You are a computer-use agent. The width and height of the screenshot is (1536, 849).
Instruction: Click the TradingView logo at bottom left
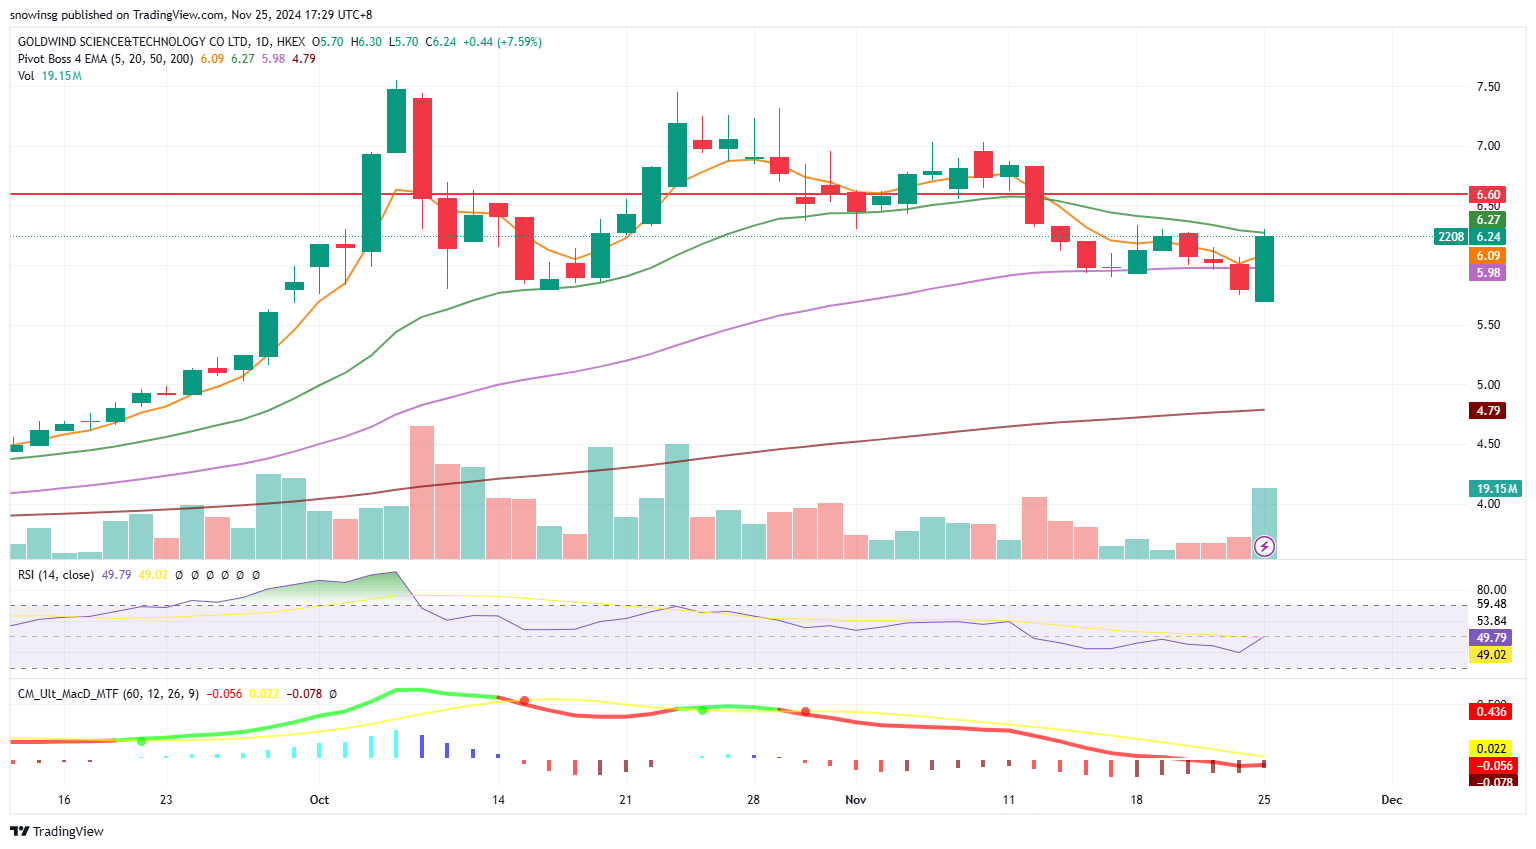(57, 831)
